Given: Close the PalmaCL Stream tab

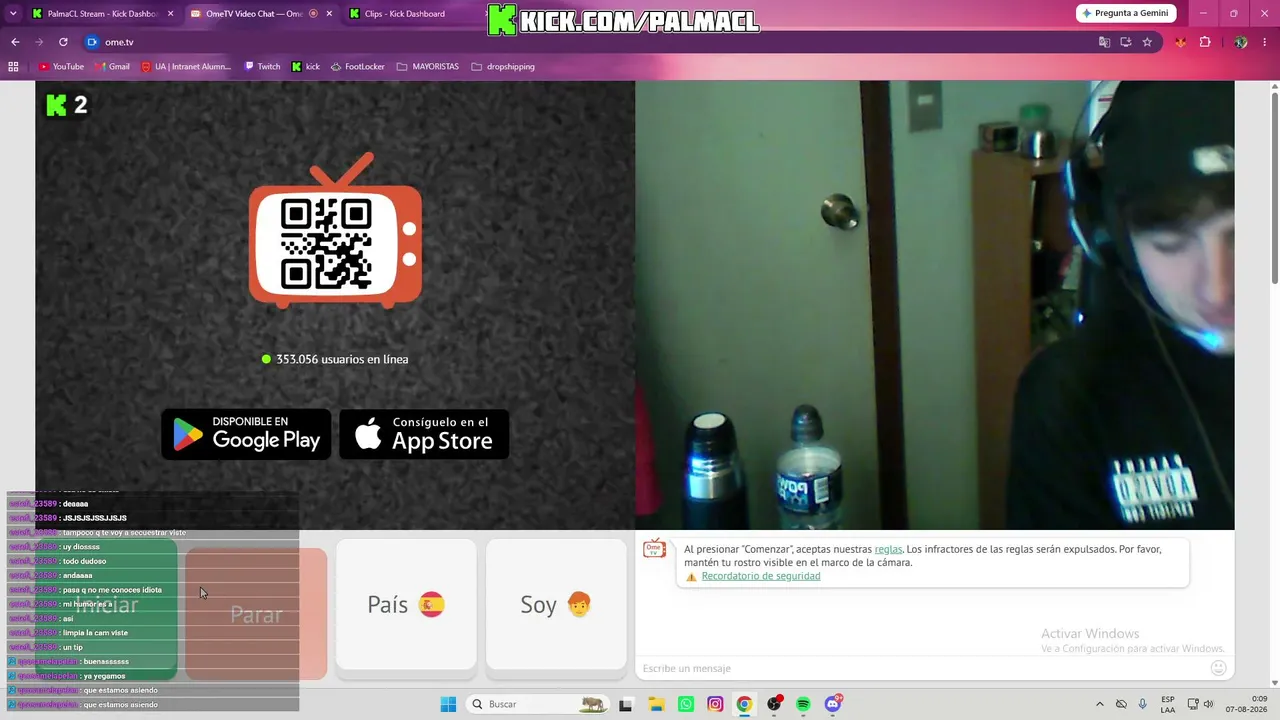Looking at the screenshot, I should (170, 14).
